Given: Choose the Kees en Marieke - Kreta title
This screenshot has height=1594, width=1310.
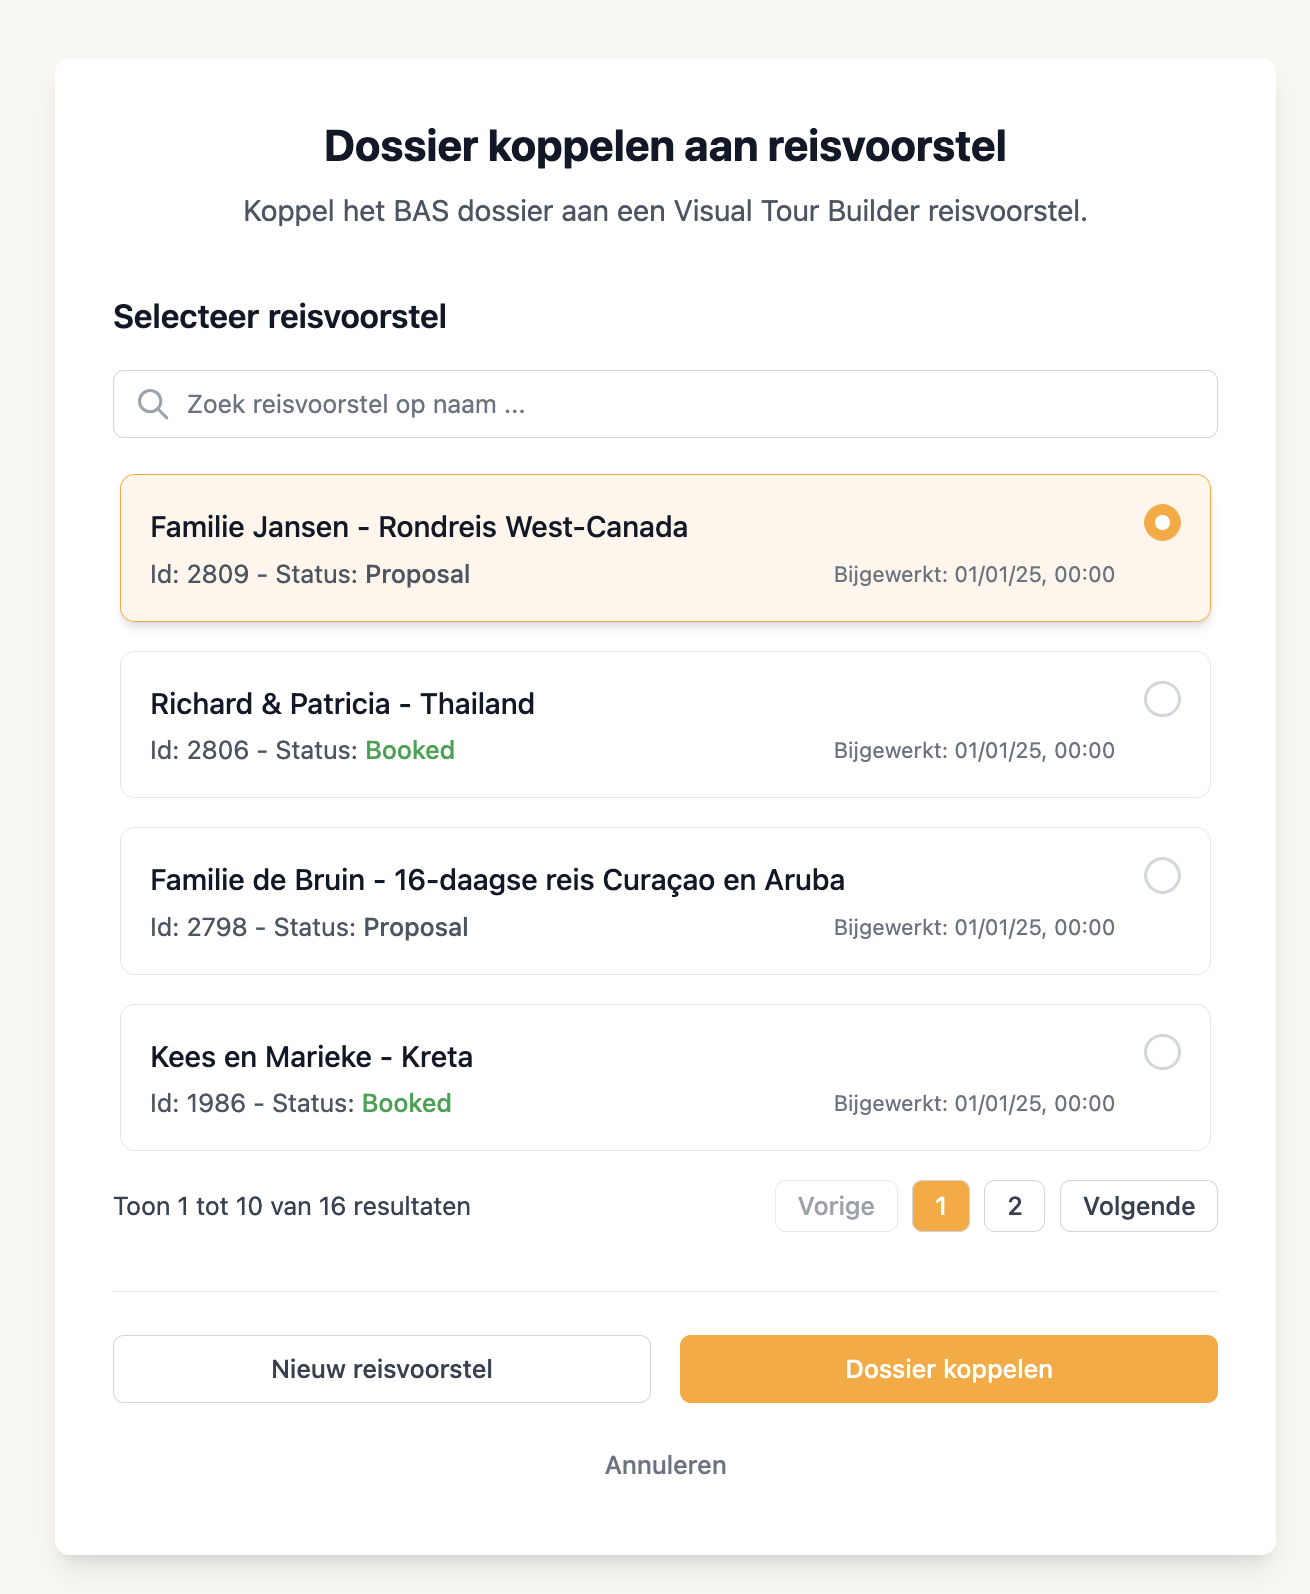Looking at the screenshot, I should [x=311, y=1057].
